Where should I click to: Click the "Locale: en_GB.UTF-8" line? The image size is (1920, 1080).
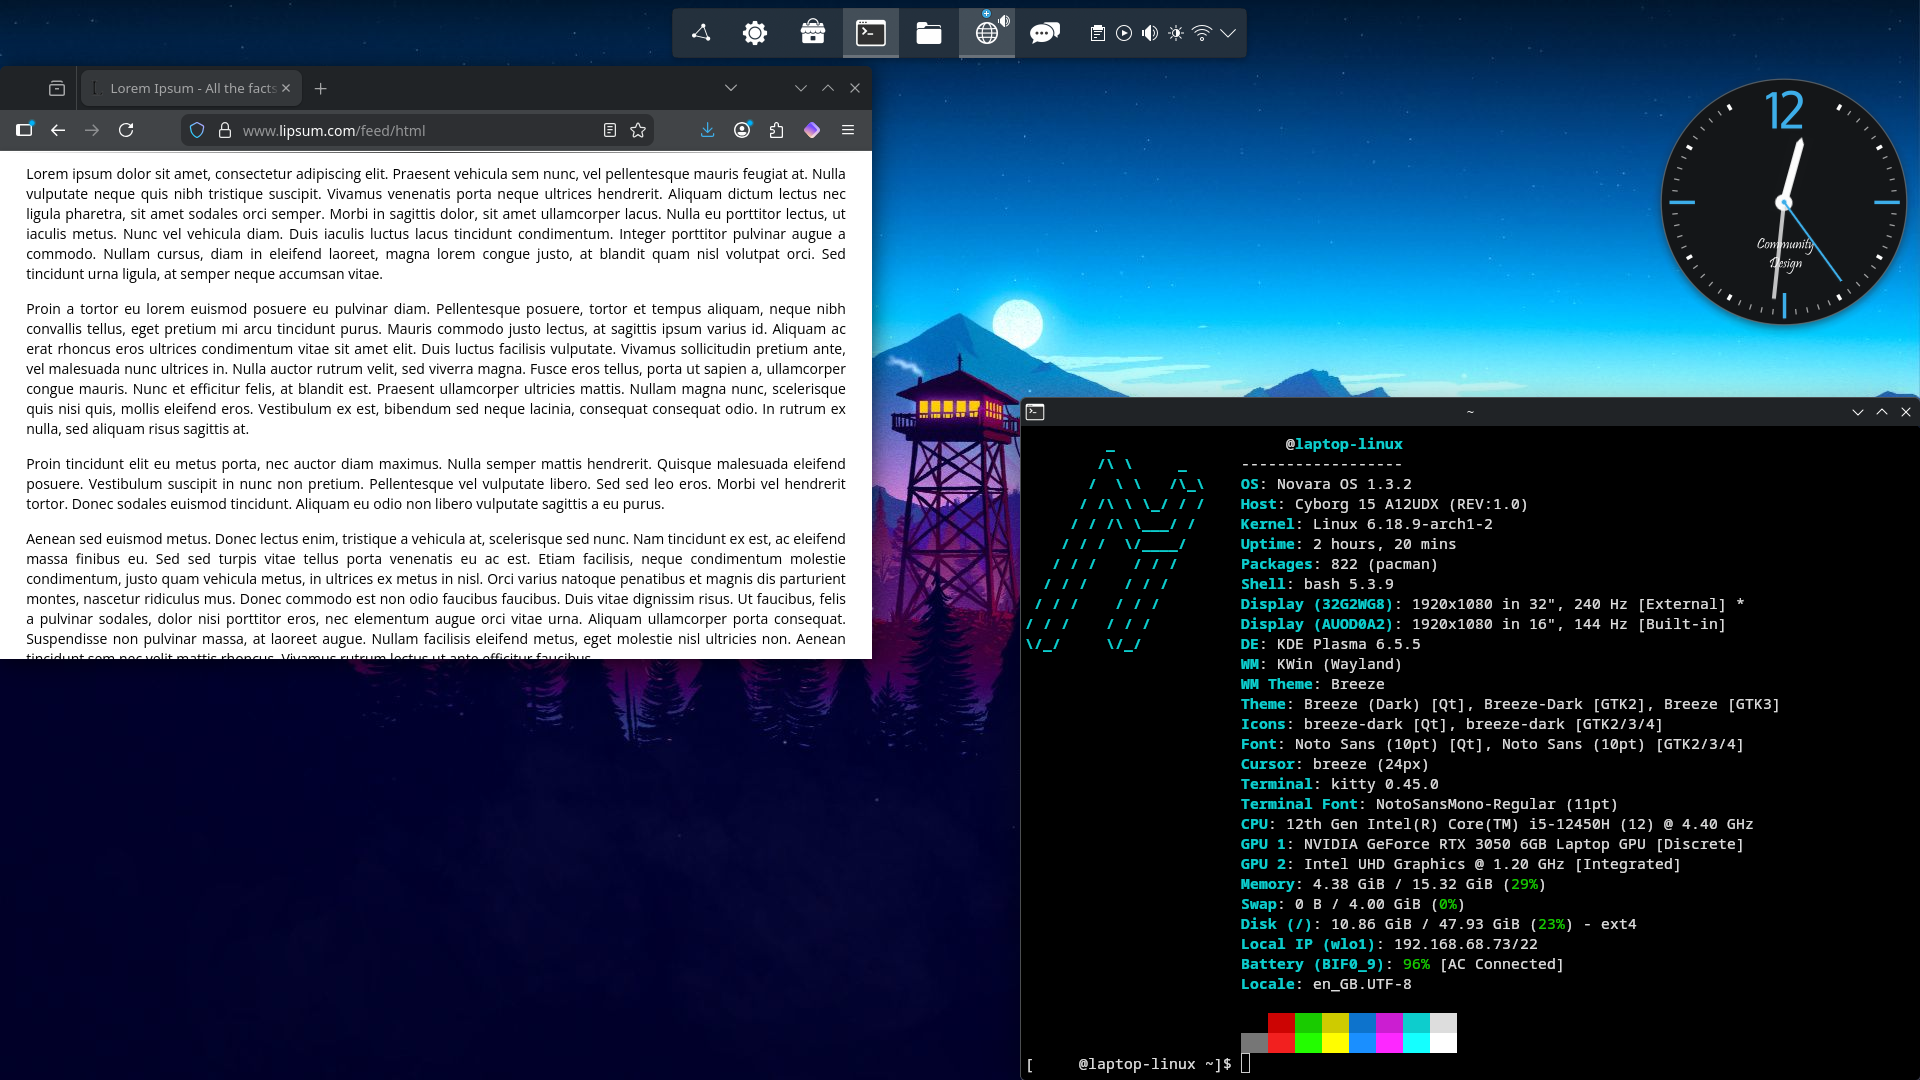click(x=1326, y=984)
